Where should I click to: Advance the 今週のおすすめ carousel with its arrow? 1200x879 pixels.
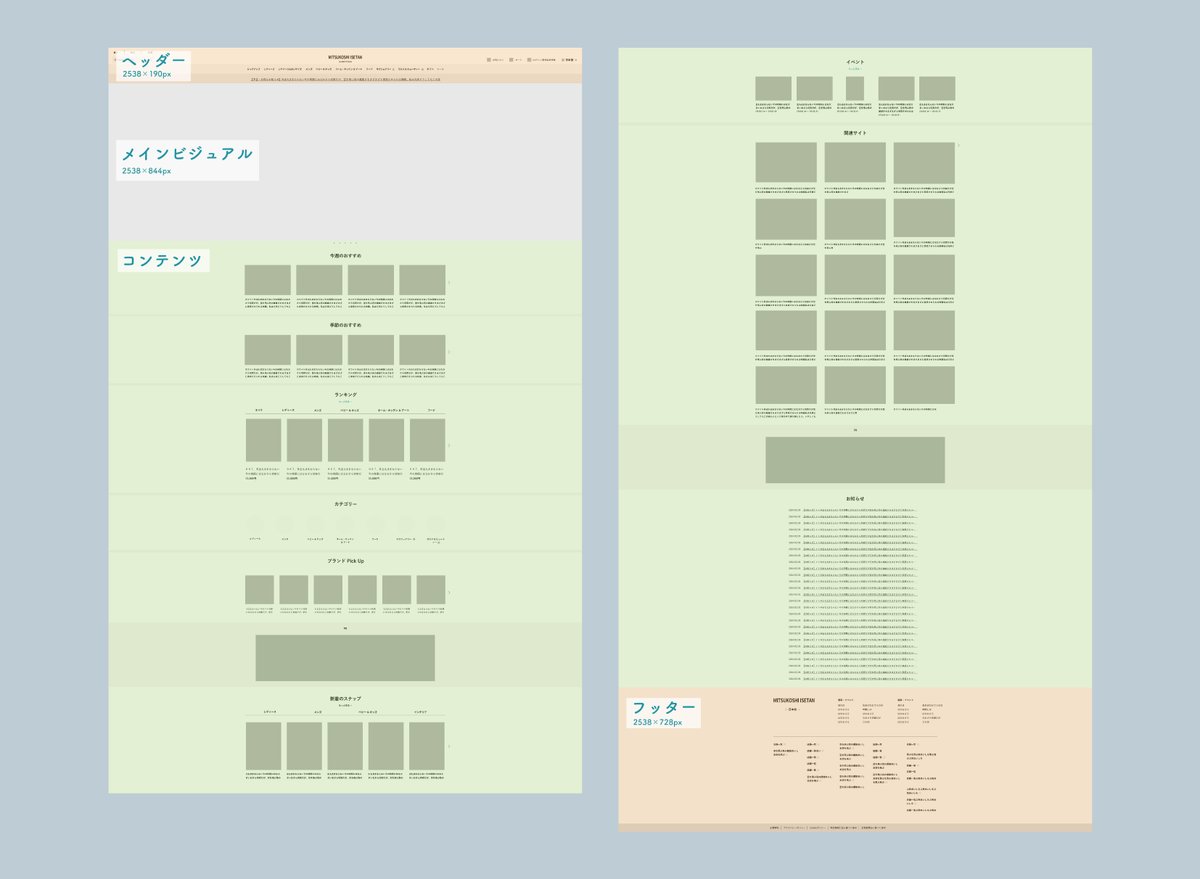click(449, 281)
